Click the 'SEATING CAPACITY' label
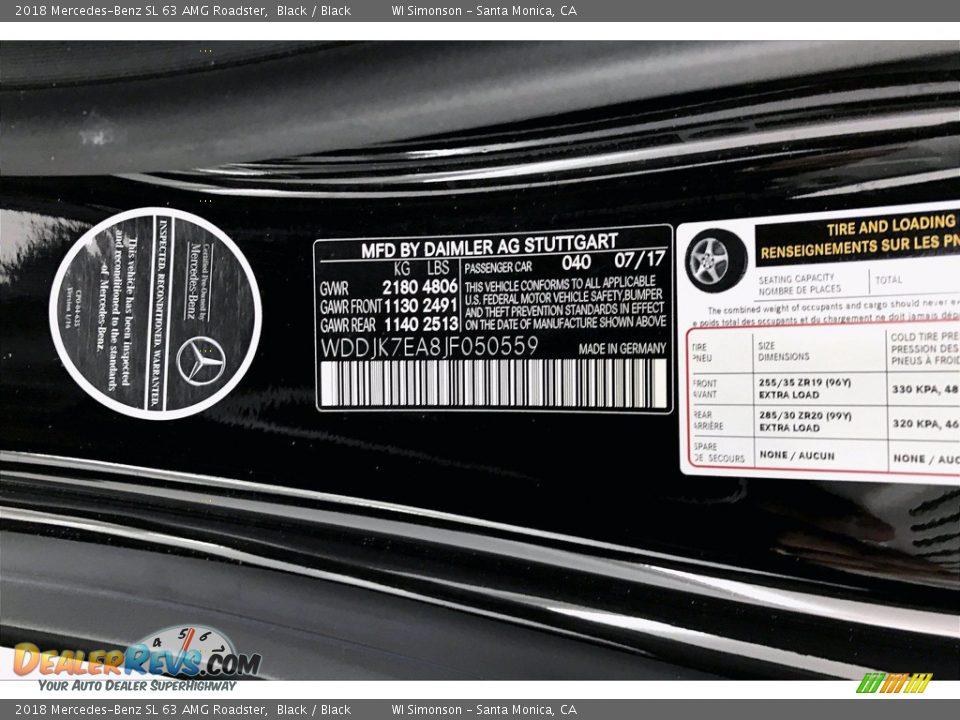This screenshot has height=720, width=960. tap(796, 279)
